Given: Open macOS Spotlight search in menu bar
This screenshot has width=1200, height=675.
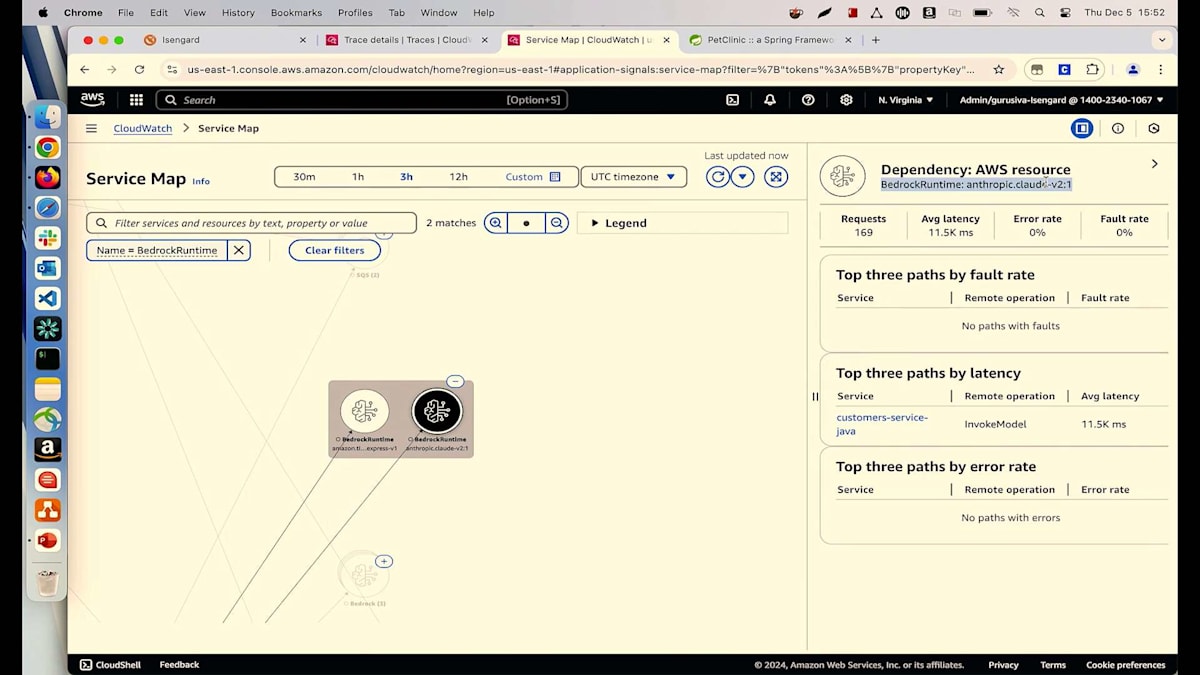Looking at the screenshot, I should (1040, 13).
